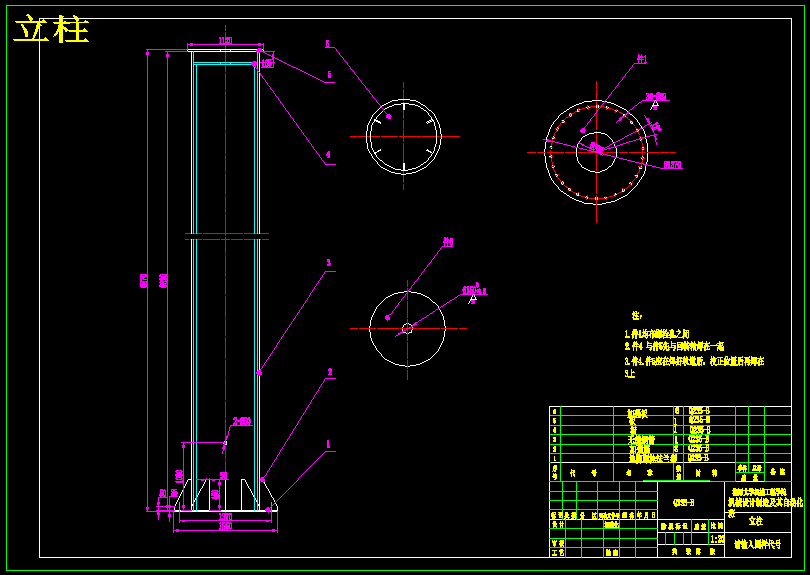This screenshot has height=575, width=810.
Task: Select Q235-B in the large title block cell
Action: (x=683, y=502)
